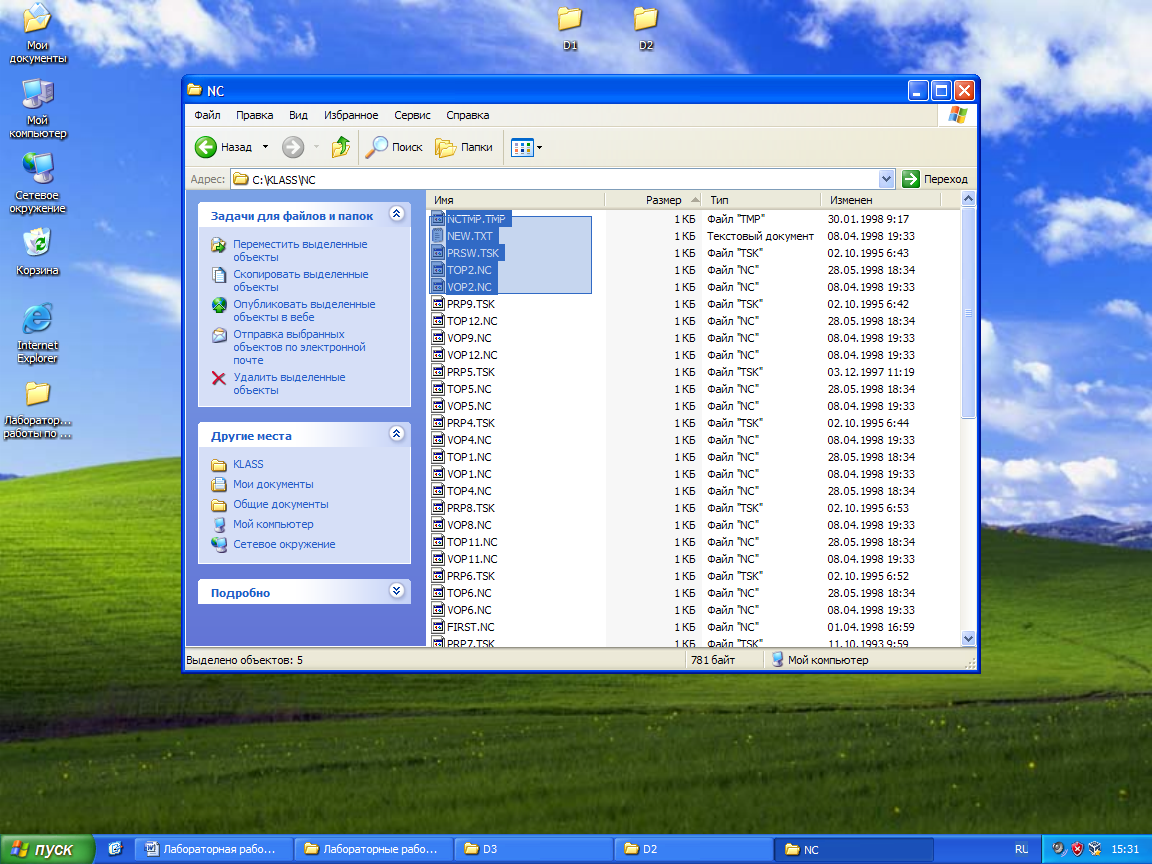
Task: Click Скопировать выделенные объекты link
Action: (x=300, y=281)
